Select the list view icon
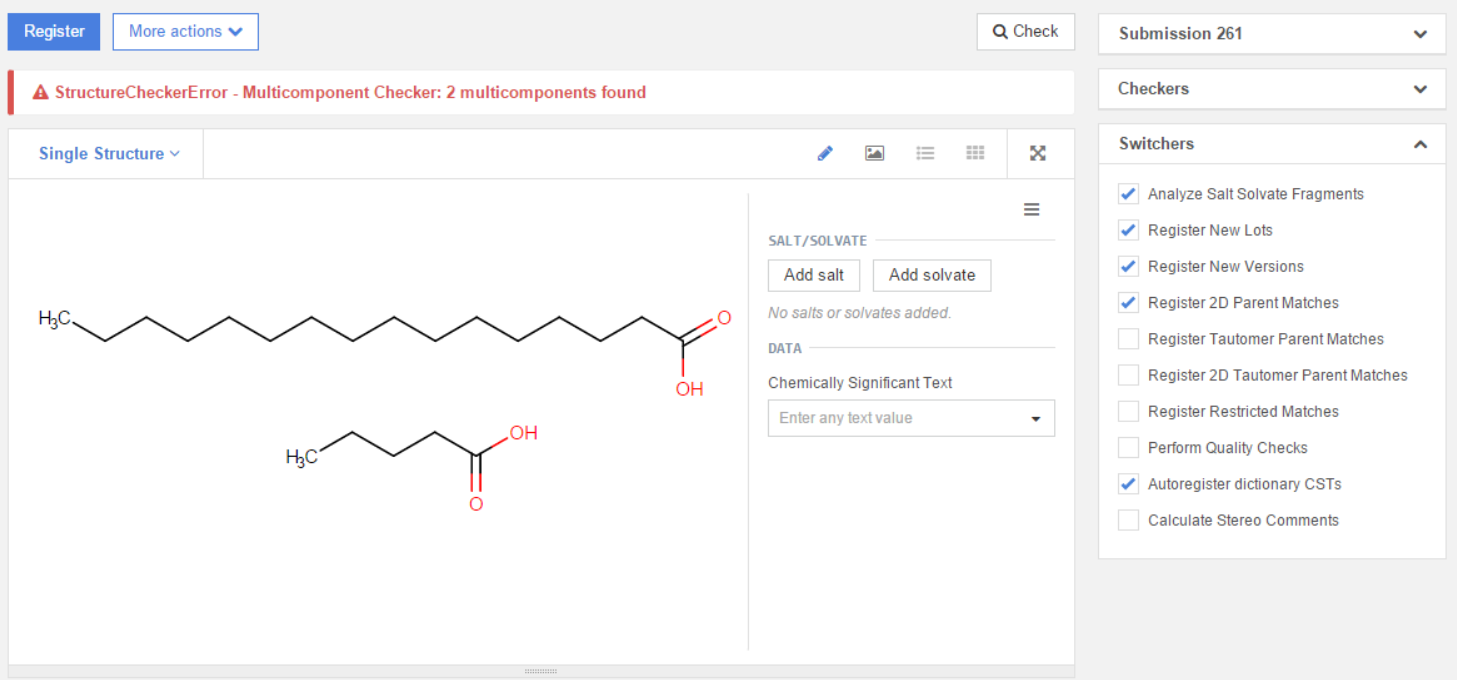The height and width of the screenshot is (680, 1457). coord(925,153)
